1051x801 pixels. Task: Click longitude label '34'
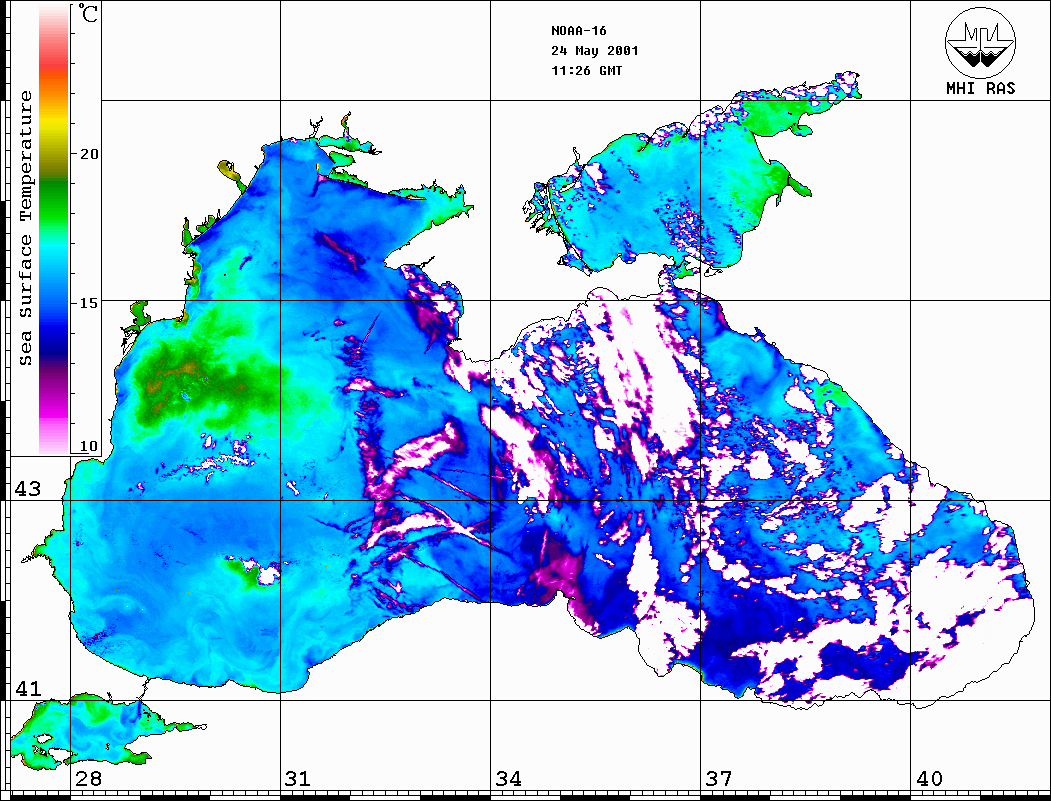click(x=509, y=778)
